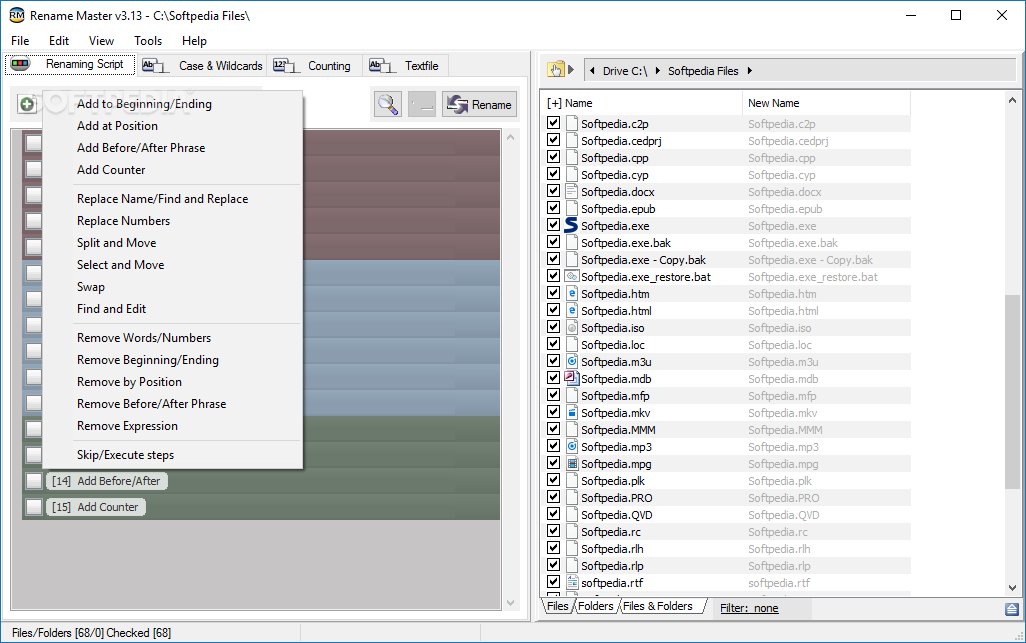Click the Softpedia.docx document icon
This screenshot has height=643, width=1026.
point(571,191)
